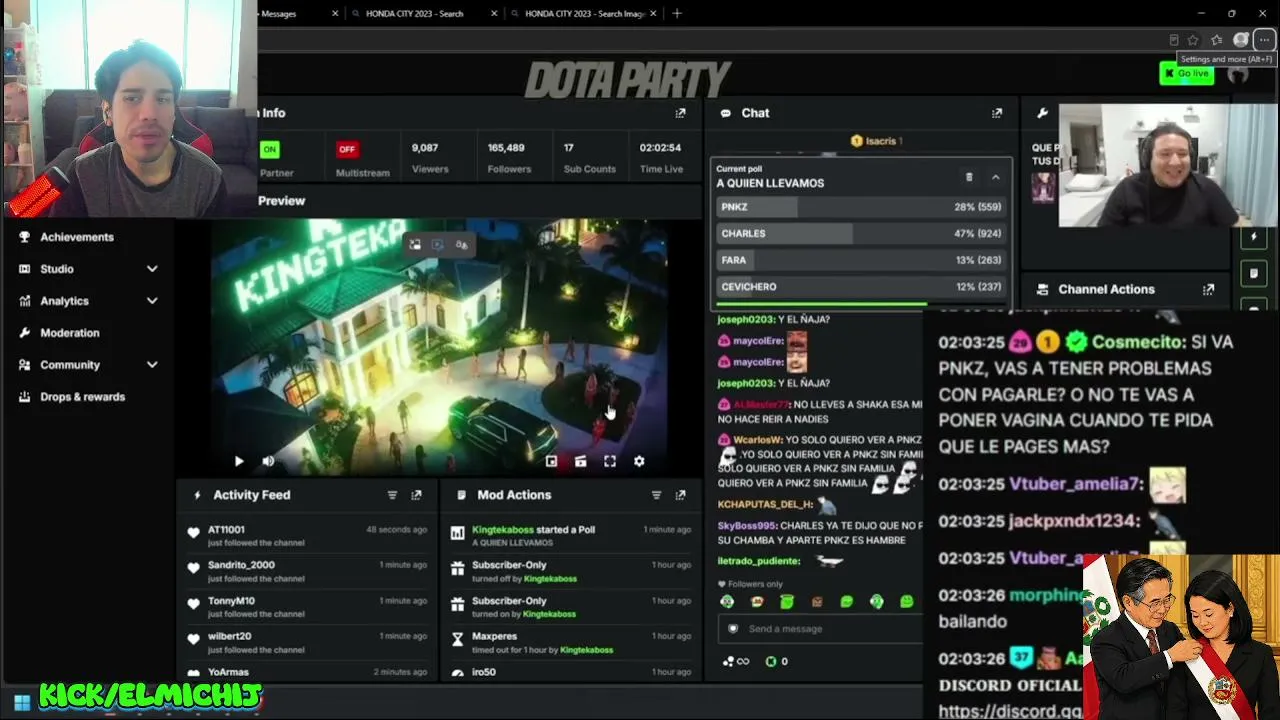Expand the Studio submenu chevron
This screenshot has height=720, width=1280.
coord(152,269)
